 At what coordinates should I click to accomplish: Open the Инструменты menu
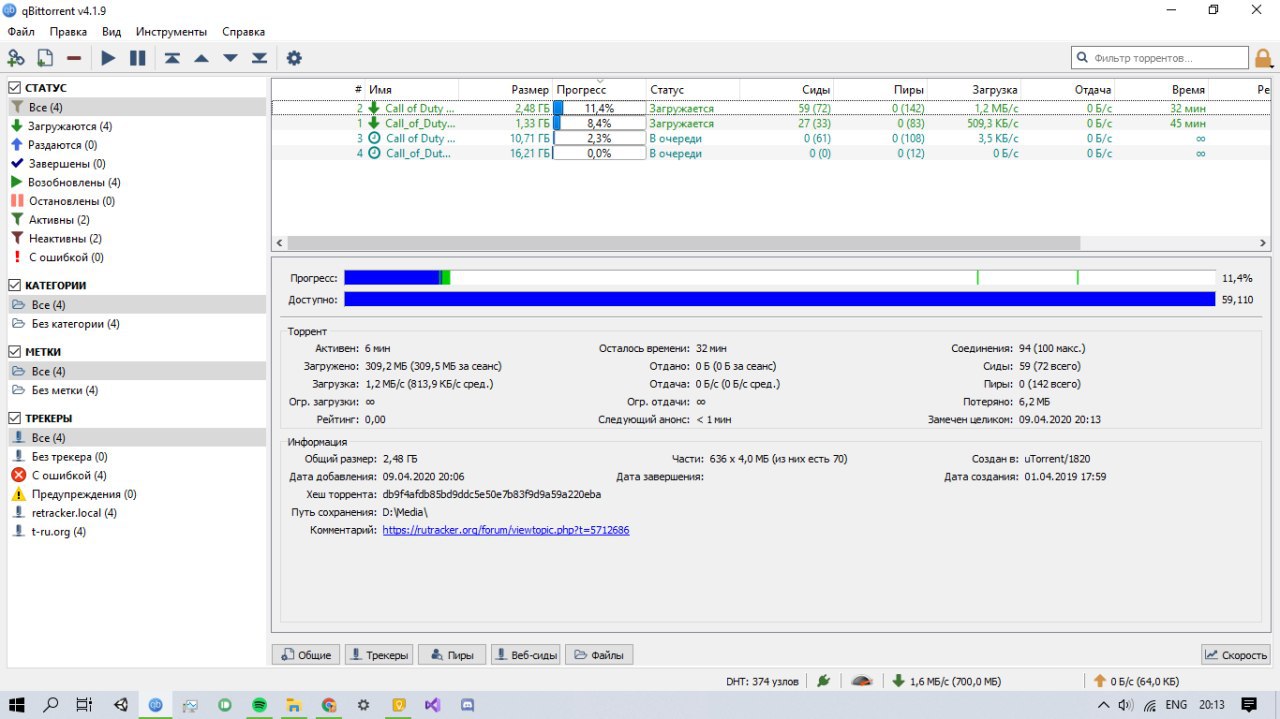click(171, 32)
